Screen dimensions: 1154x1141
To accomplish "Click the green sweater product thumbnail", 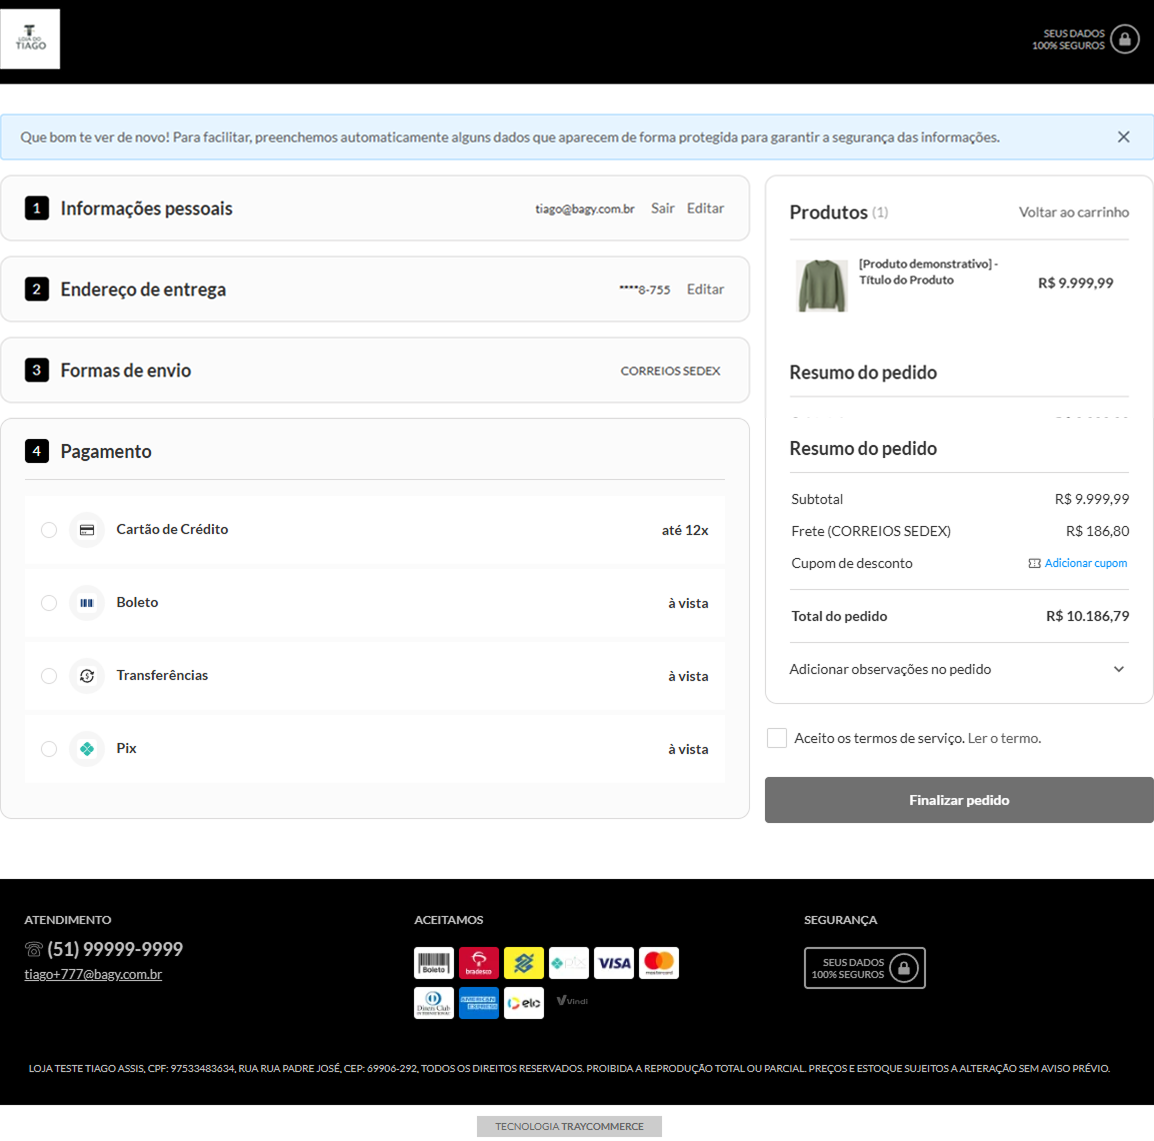I will click(821, 285).
